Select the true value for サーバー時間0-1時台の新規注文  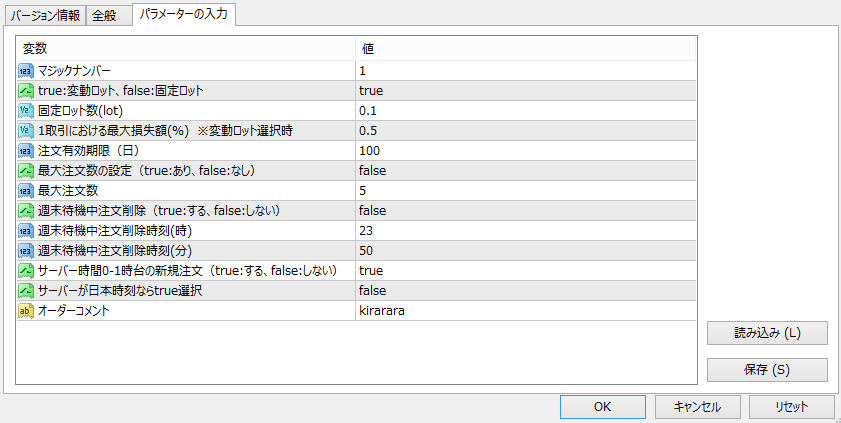371,271
